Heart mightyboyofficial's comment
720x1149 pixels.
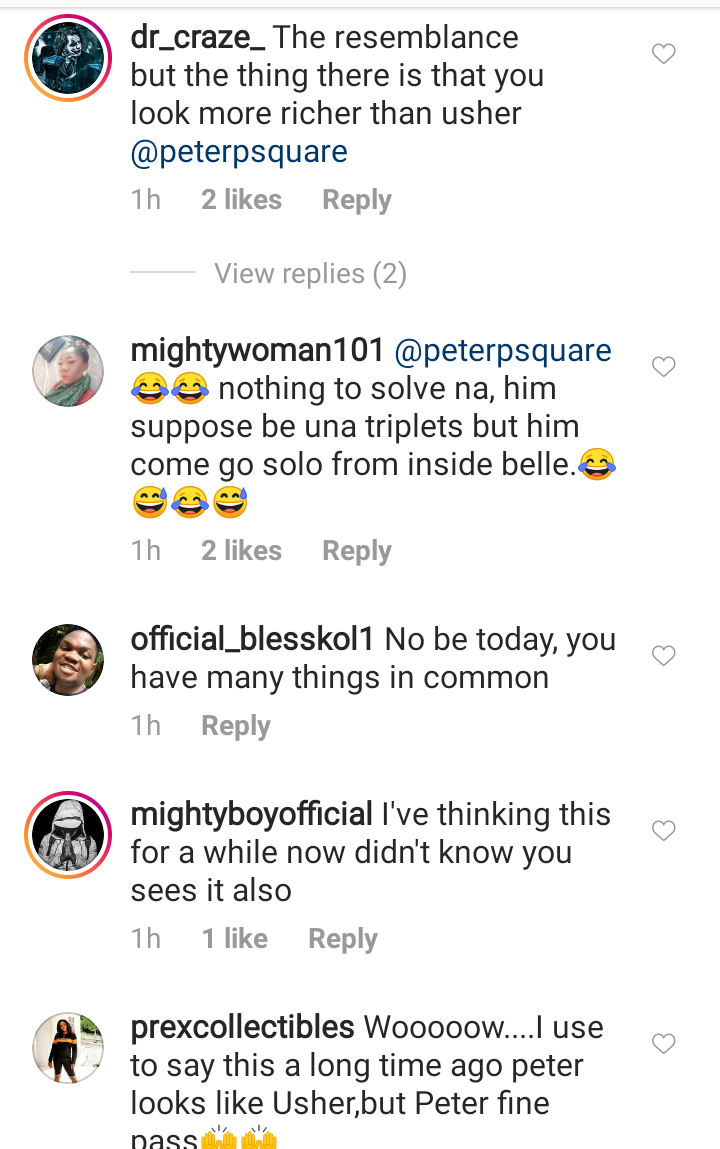[x=664, y=831]
